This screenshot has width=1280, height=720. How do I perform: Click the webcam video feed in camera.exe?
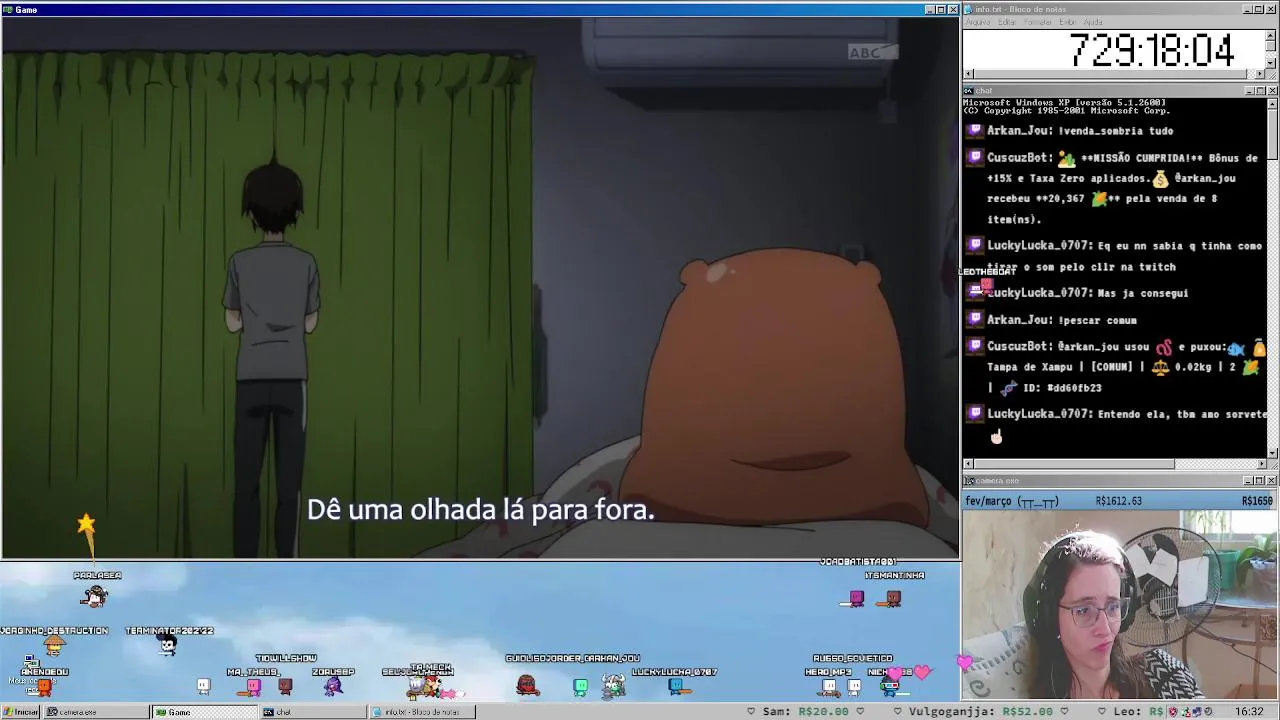pos(1120,604)
